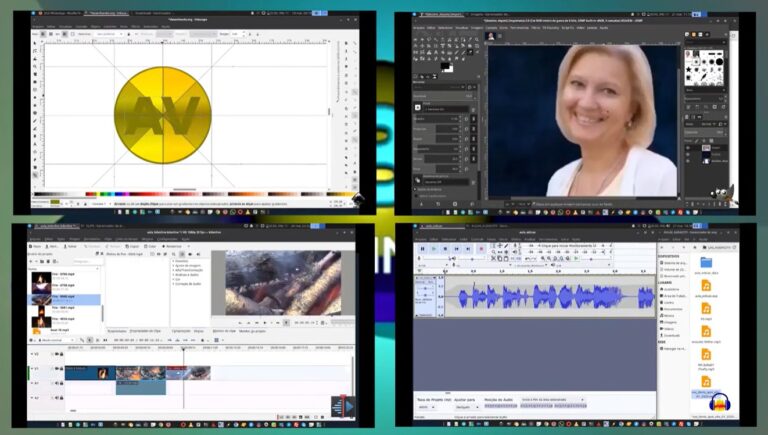Image resolution: width=768 pixels, height=435 pixels.
Task: Open Cores menu in the GIMP window
Action: click(x=504, y=28)
